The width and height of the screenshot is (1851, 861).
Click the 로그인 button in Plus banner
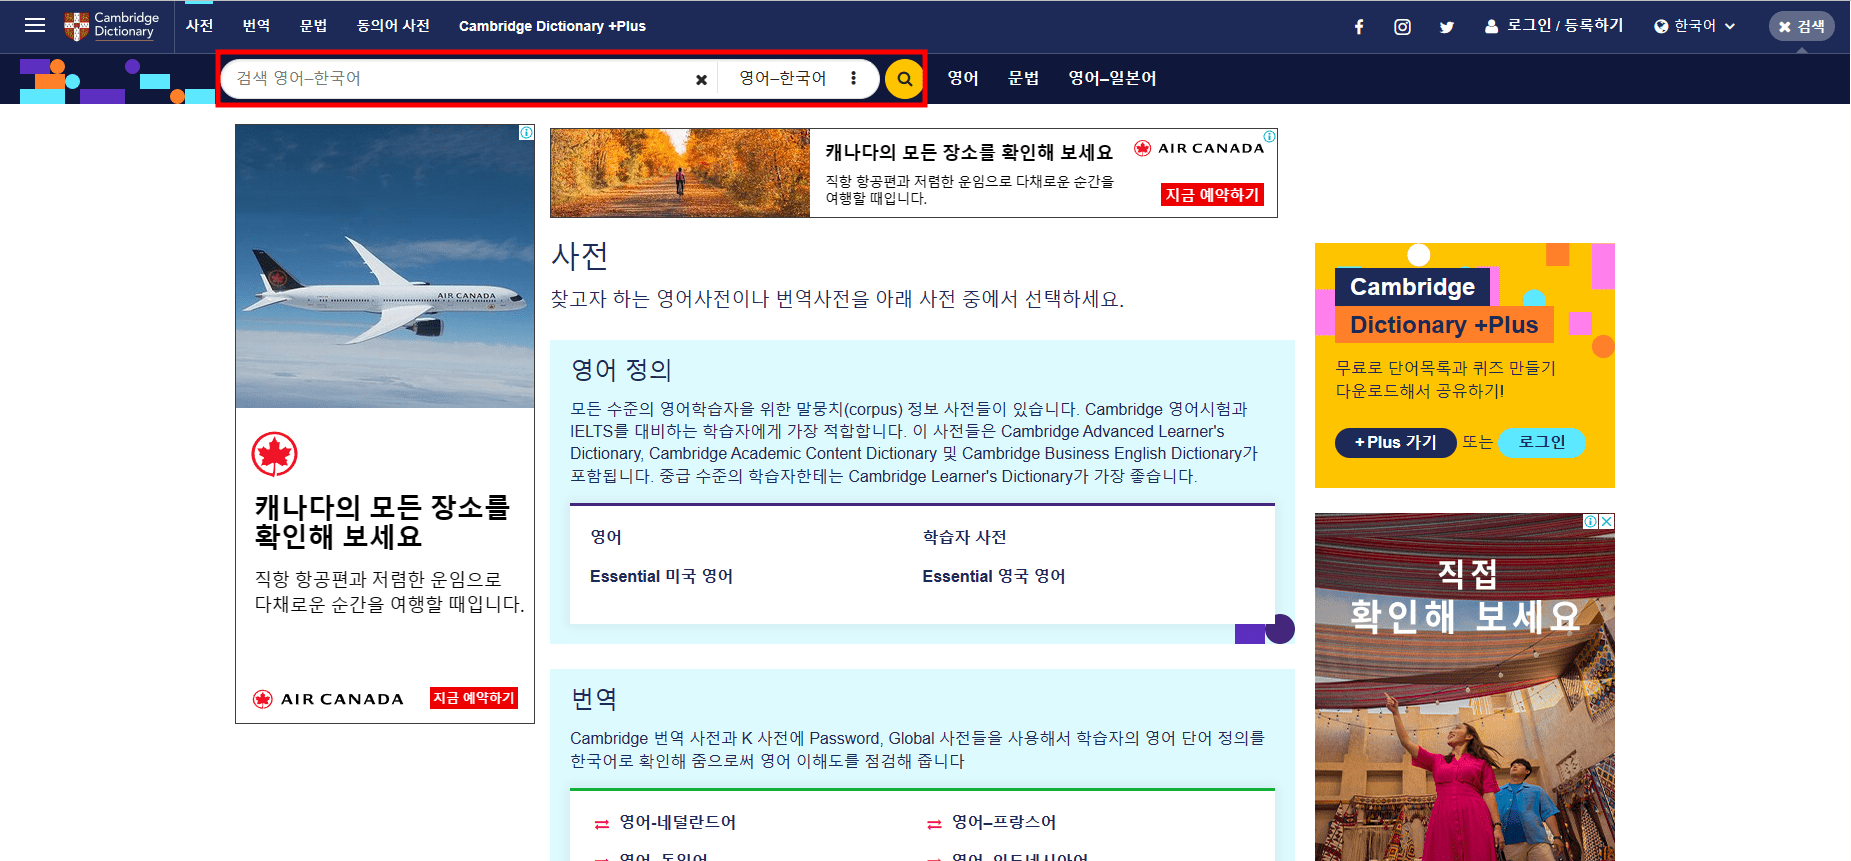tap(1541, 442)
